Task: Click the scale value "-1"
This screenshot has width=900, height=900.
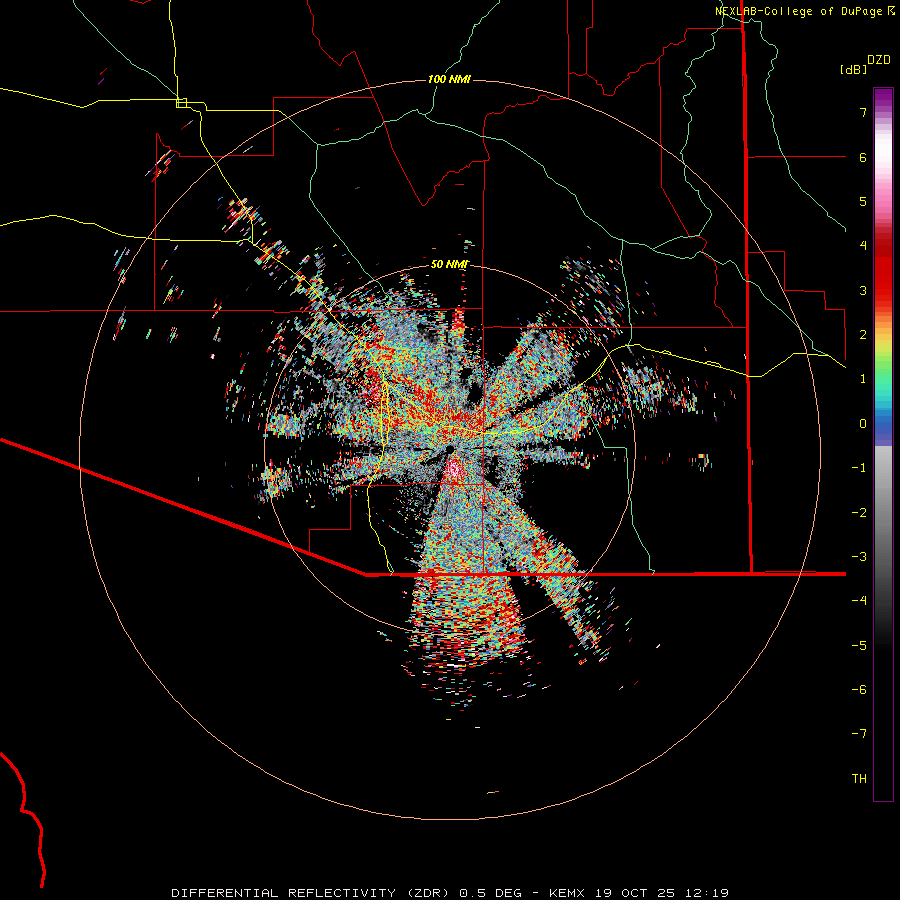Action: coord(859,468)
